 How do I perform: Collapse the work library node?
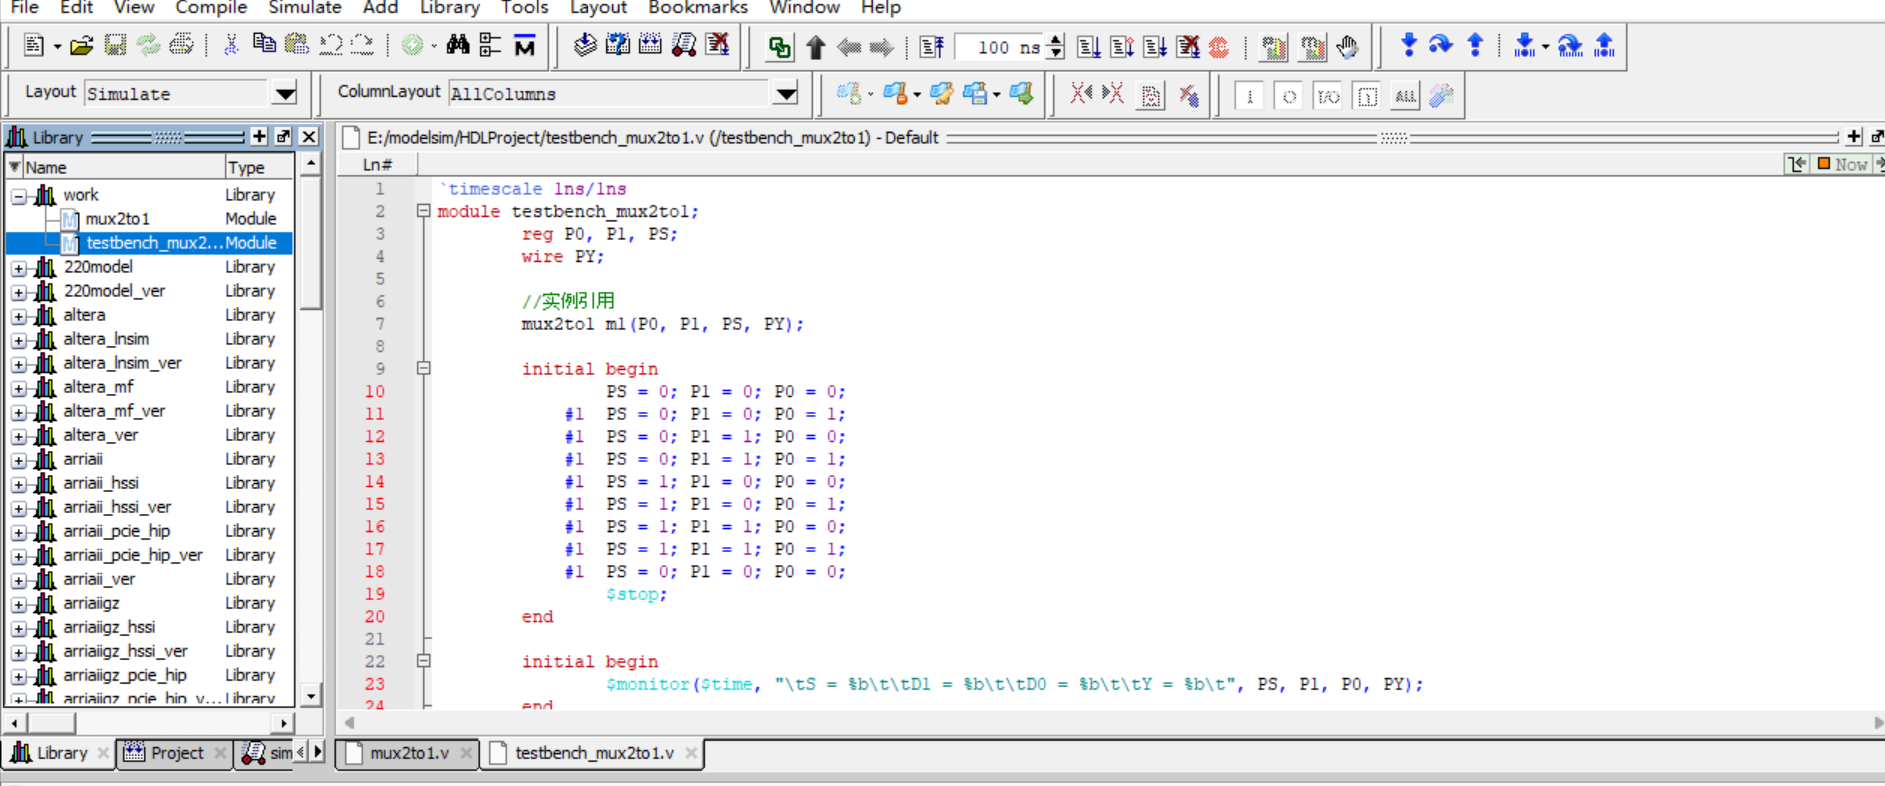19,196
